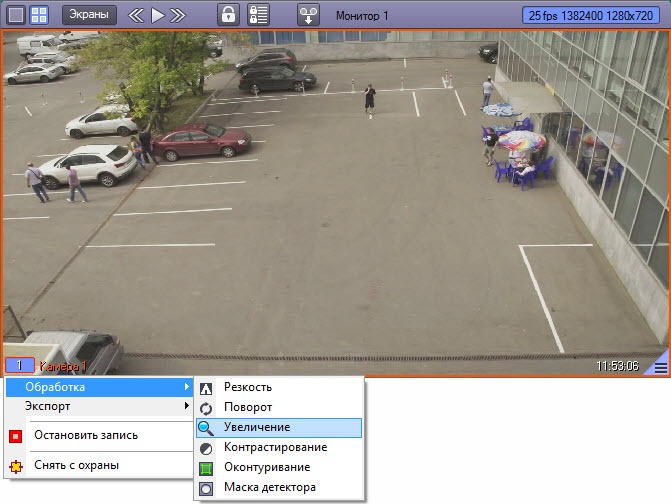
Task: Go to next screen with double-right arrows
Action: pos(178,16)
